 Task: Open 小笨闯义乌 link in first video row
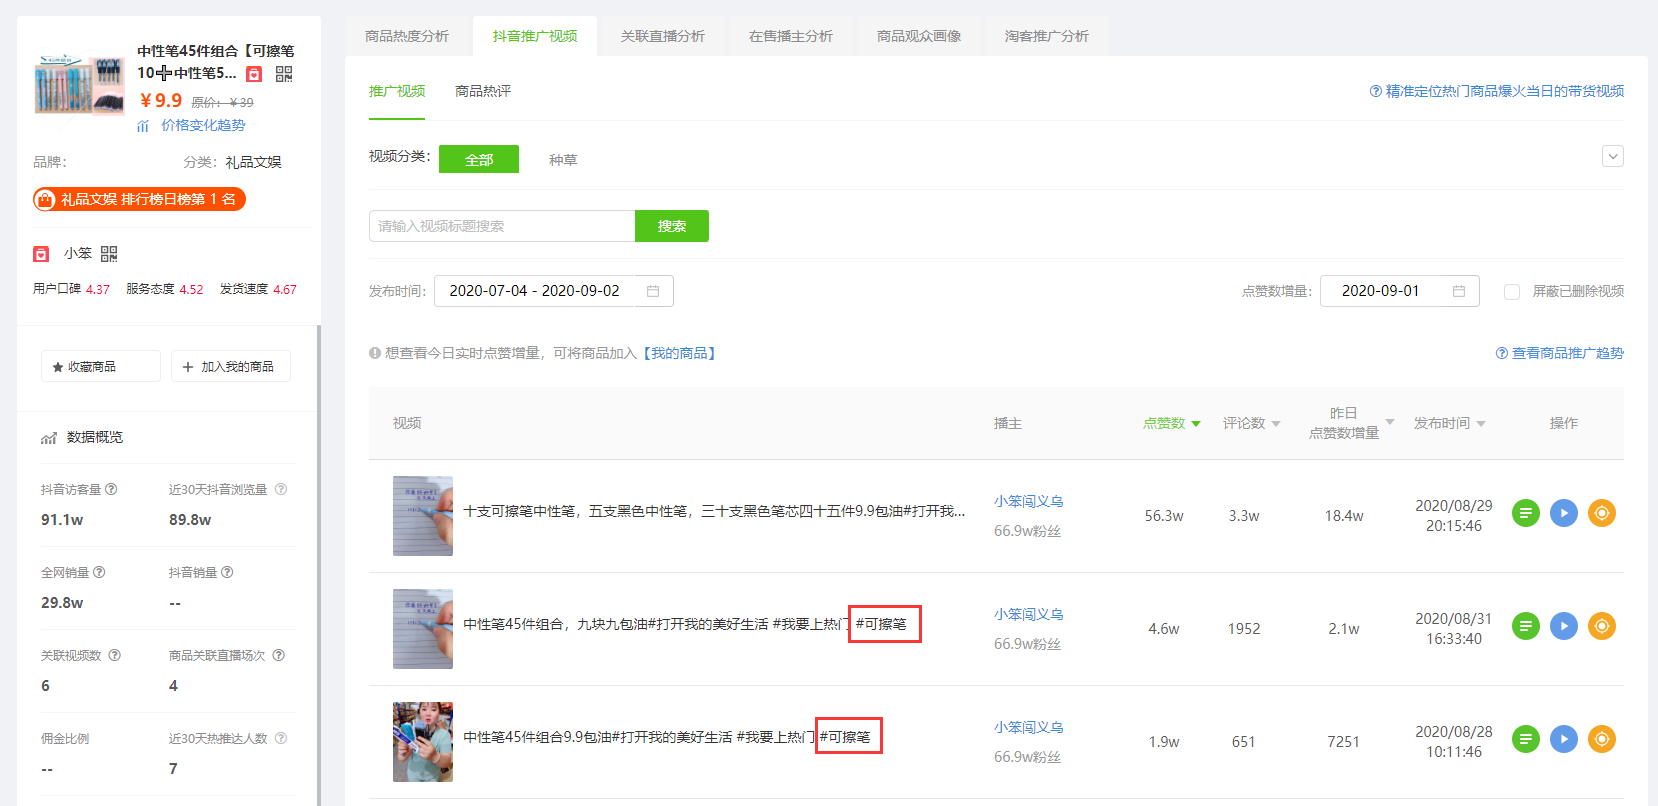coord(1029,501)
